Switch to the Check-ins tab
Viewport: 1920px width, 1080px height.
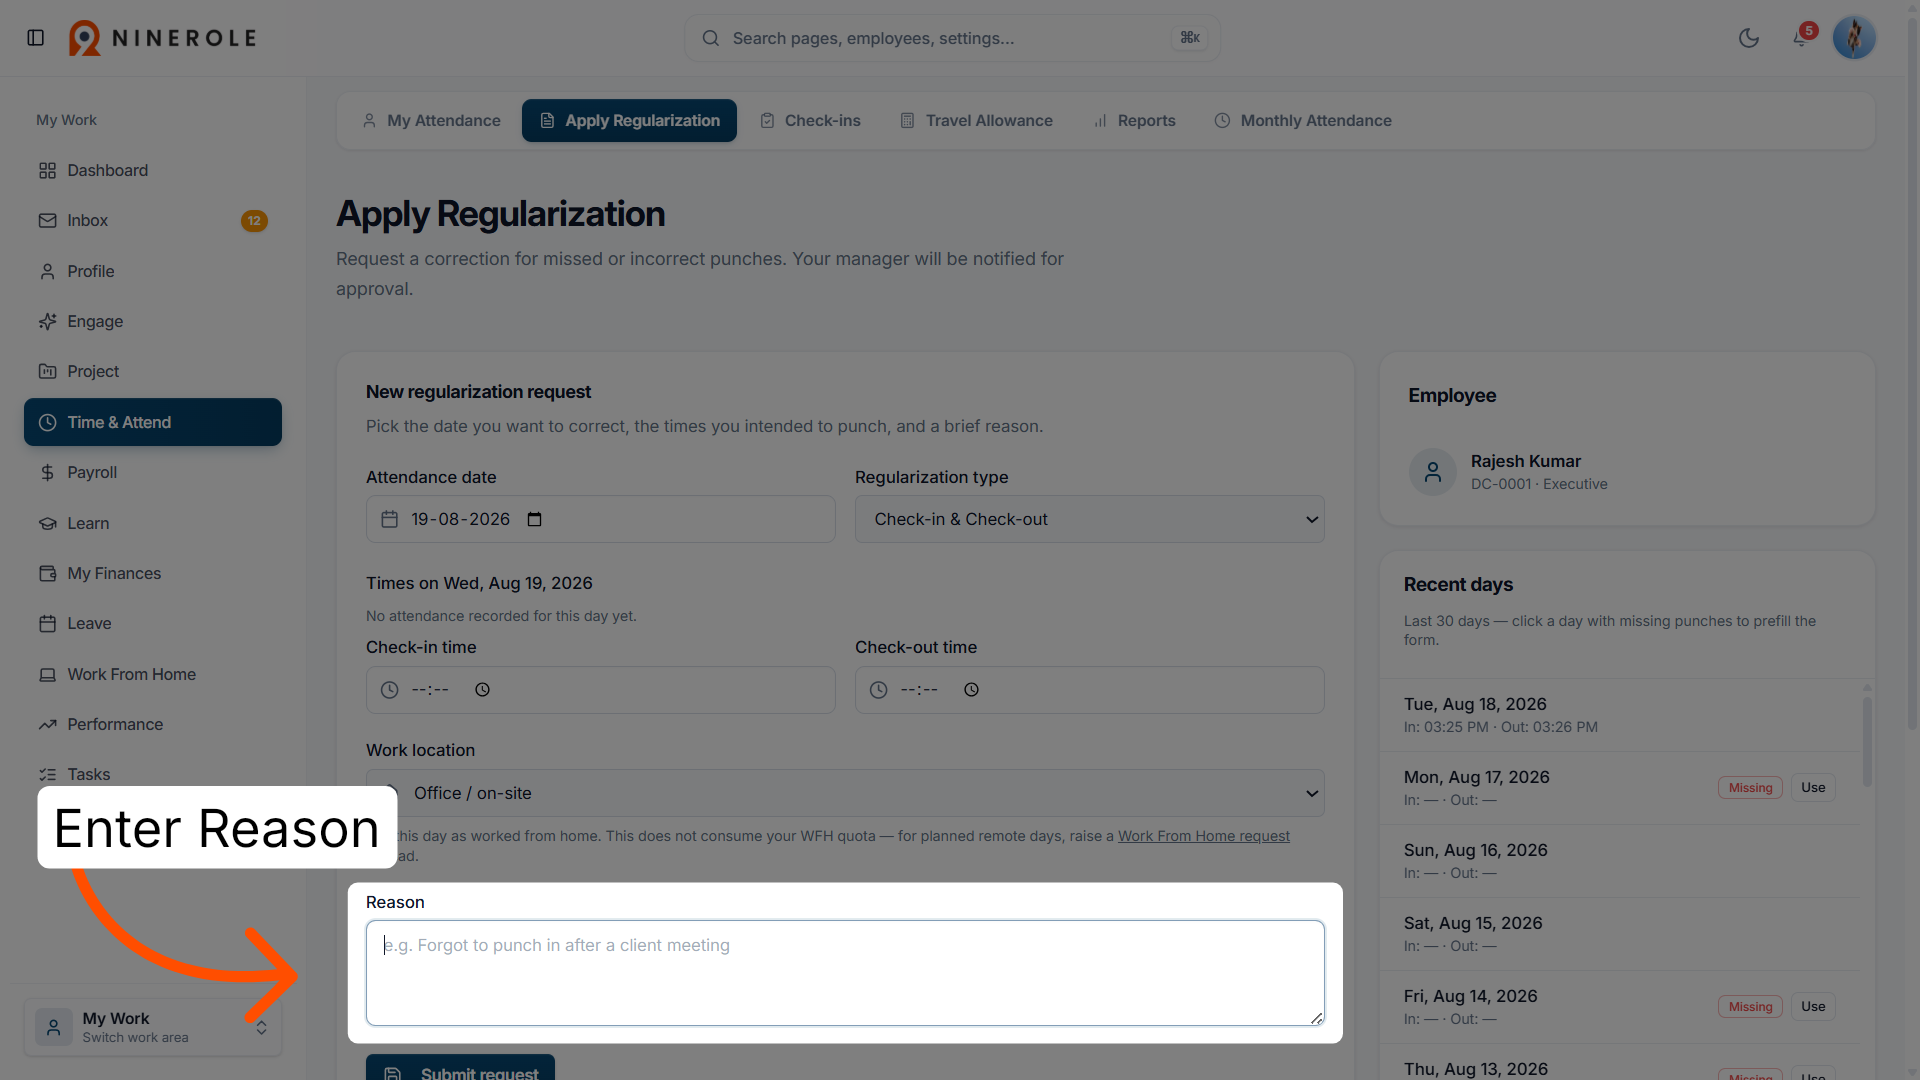[x=810, y=121]
